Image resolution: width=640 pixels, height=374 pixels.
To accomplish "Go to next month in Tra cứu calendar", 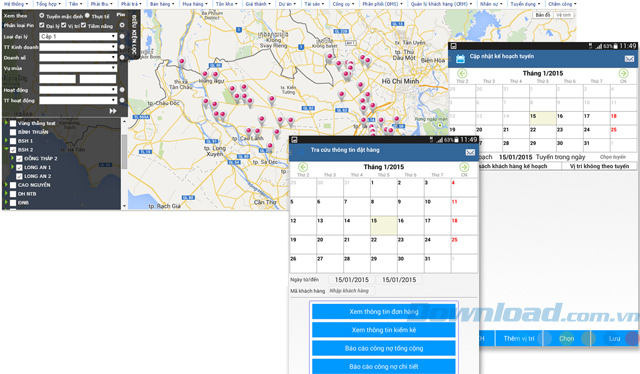I will click(464, 167).
